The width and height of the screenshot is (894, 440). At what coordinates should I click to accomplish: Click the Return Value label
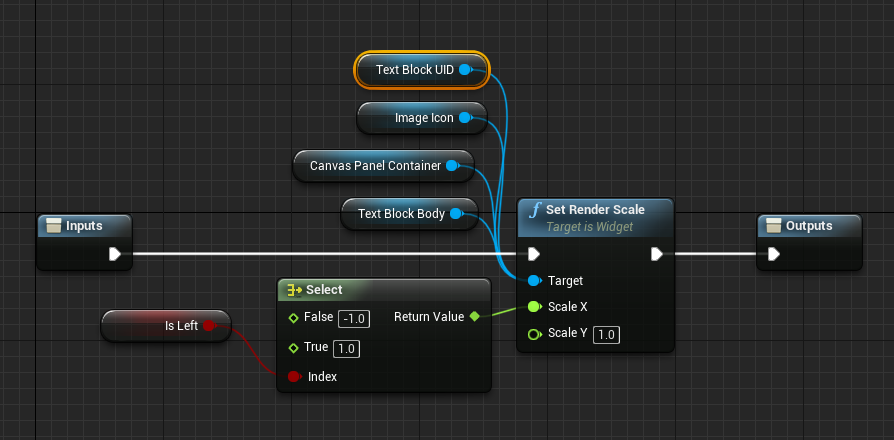pos(429,316)
